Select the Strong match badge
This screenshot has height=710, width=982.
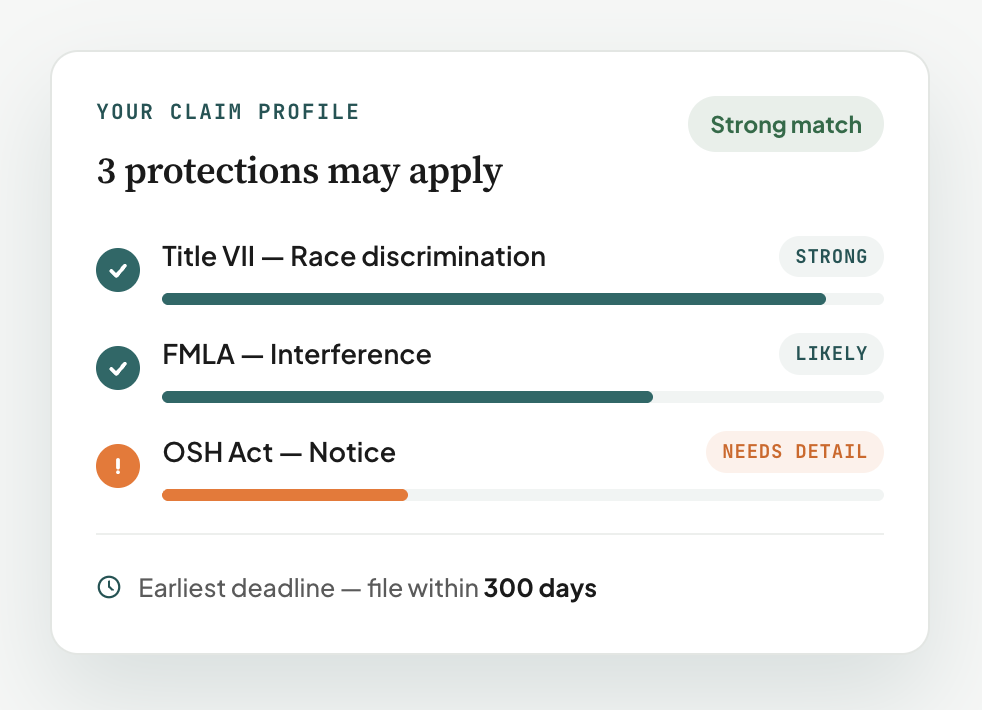[786, 124]
